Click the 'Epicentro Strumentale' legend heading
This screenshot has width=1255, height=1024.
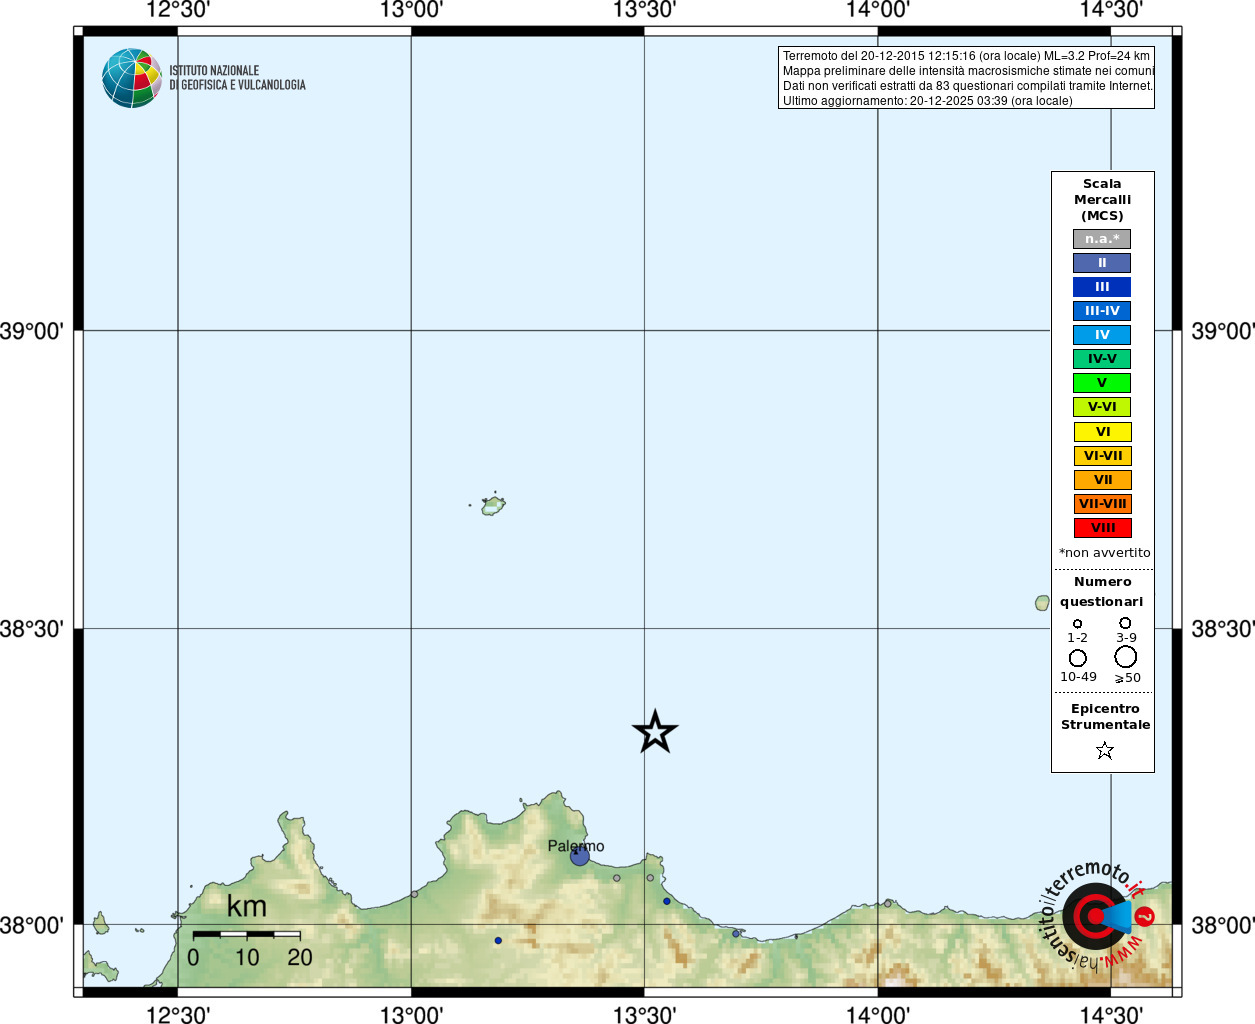pos(1105,717)
